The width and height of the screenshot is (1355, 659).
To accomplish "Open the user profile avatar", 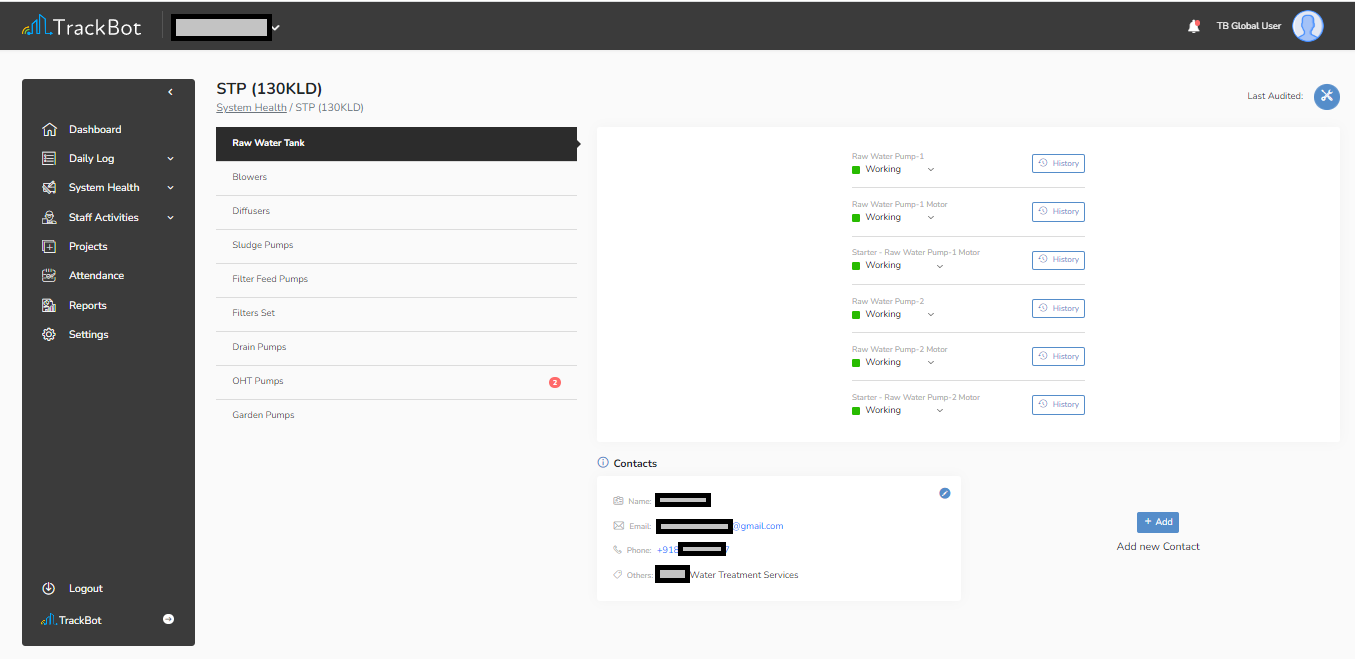I will click(1307, 25).
